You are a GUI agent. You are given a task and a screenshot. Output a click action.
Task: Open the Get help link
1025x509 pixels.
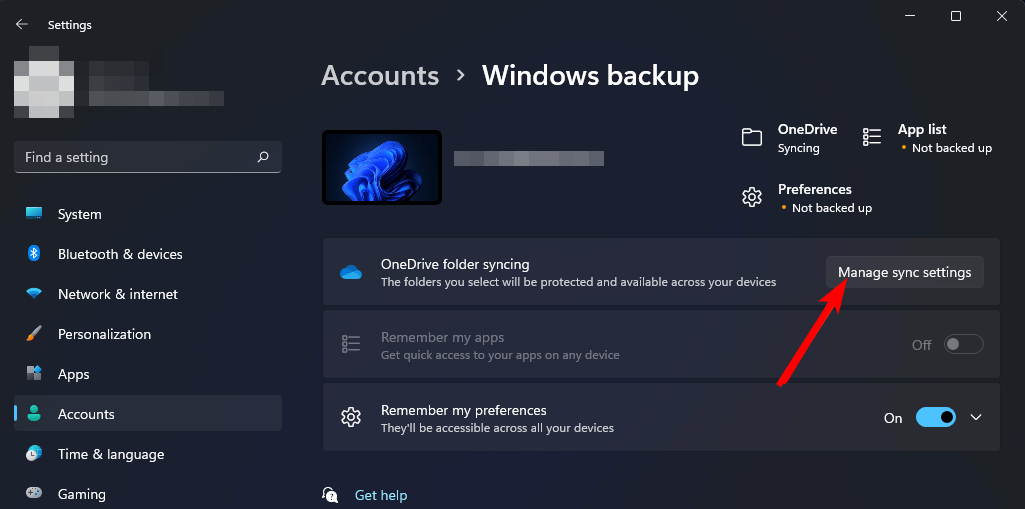tap(381, 495)
